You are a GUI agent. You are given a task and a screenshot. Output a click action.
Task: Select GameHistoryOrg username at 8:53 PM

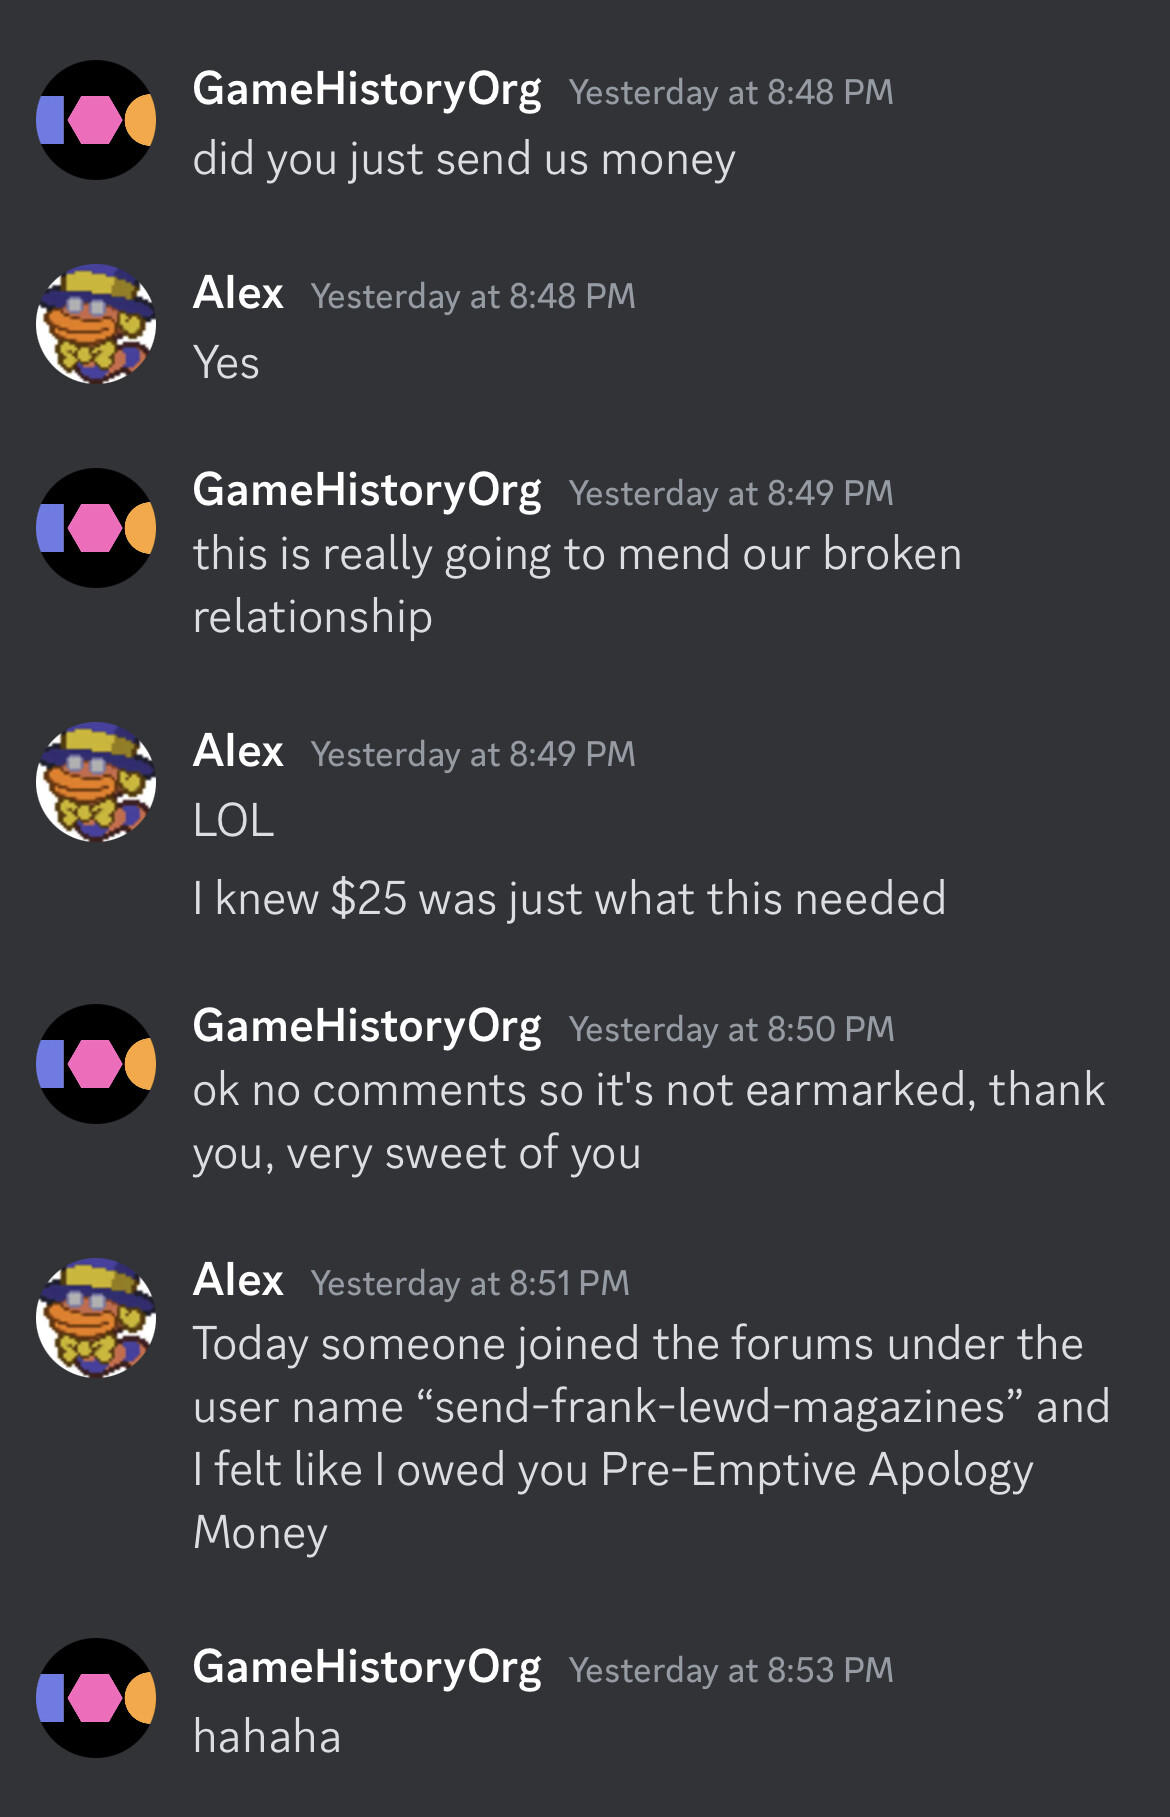pyautogui.click(x=367, y=1669)
